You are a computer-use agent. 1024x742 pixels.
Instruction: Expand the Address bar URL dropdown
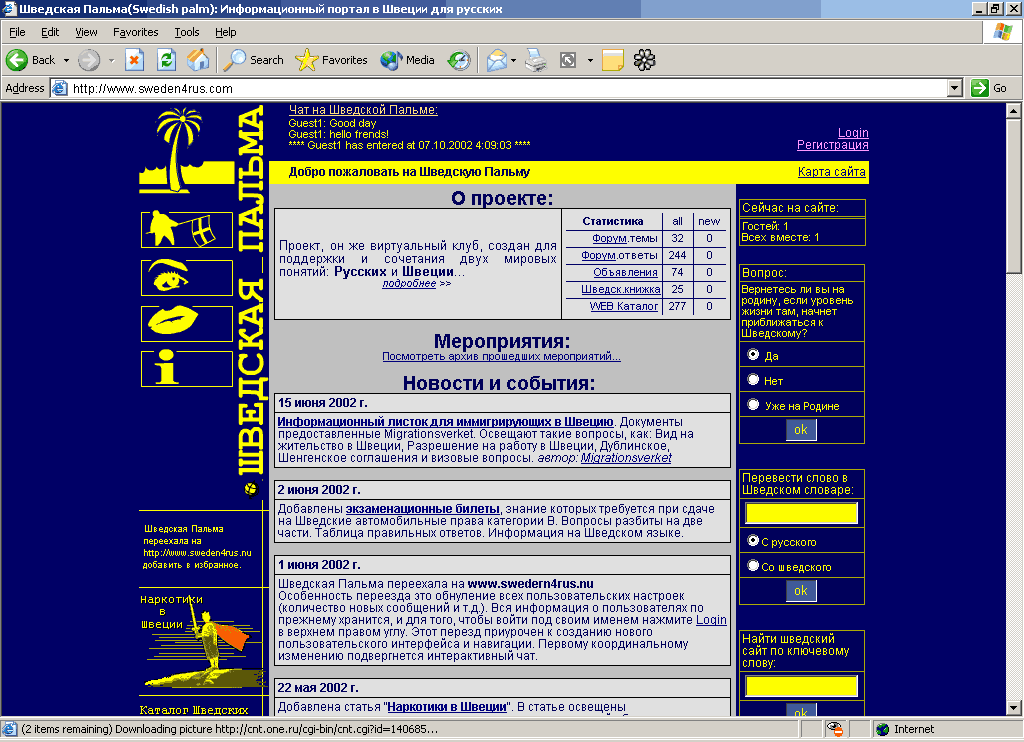[954, 88]
